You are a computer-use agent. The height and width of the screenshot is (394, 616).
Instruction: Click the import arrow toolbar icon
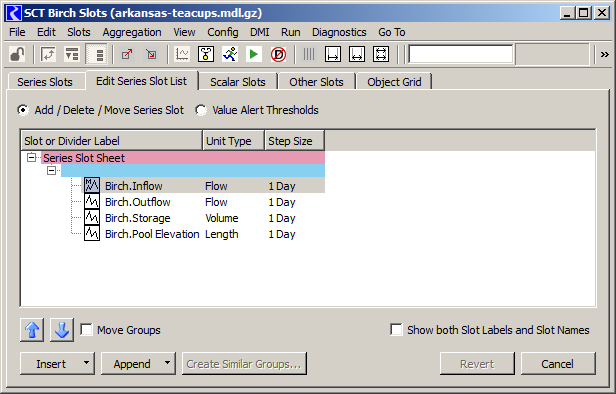151,54
